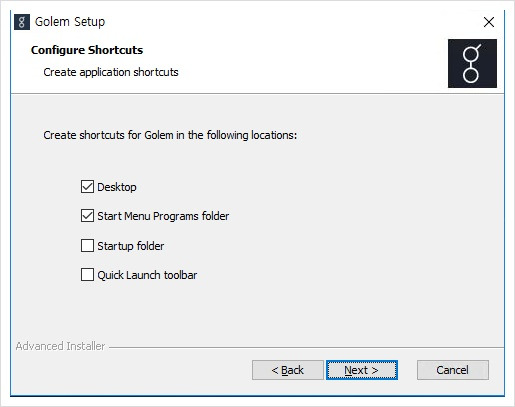Click the Advanced Installer branding text
Viewport: 515px width, 407px height.
60,346
